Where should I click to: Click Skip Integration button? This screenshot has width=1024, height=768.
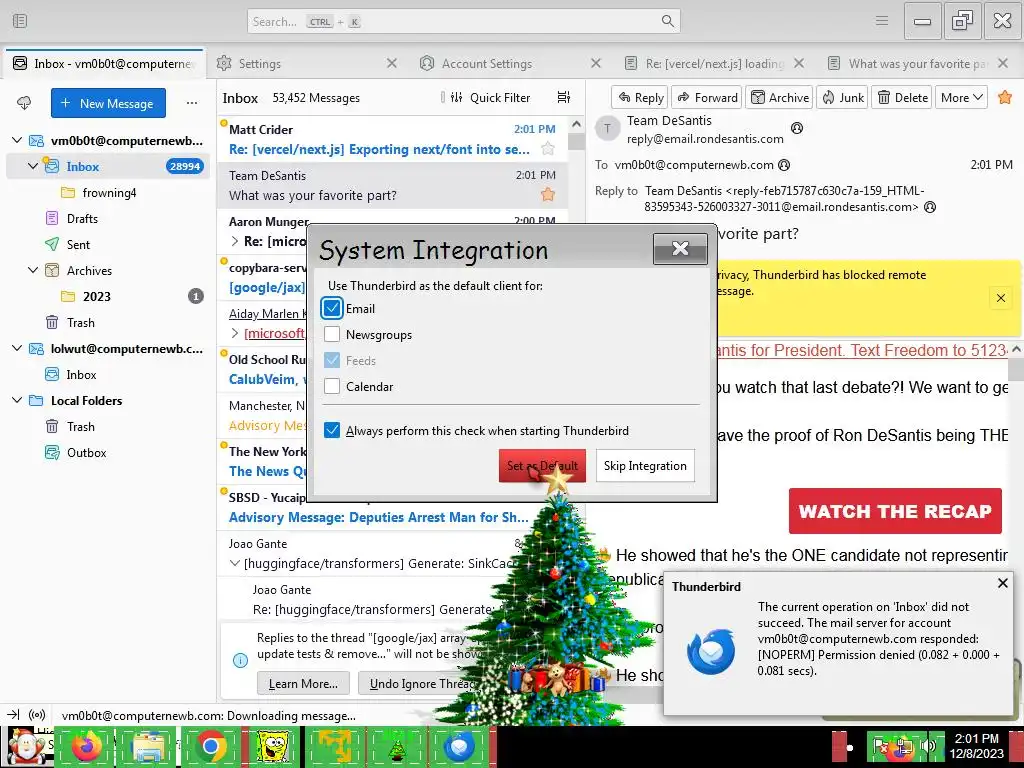coord(645,466)
